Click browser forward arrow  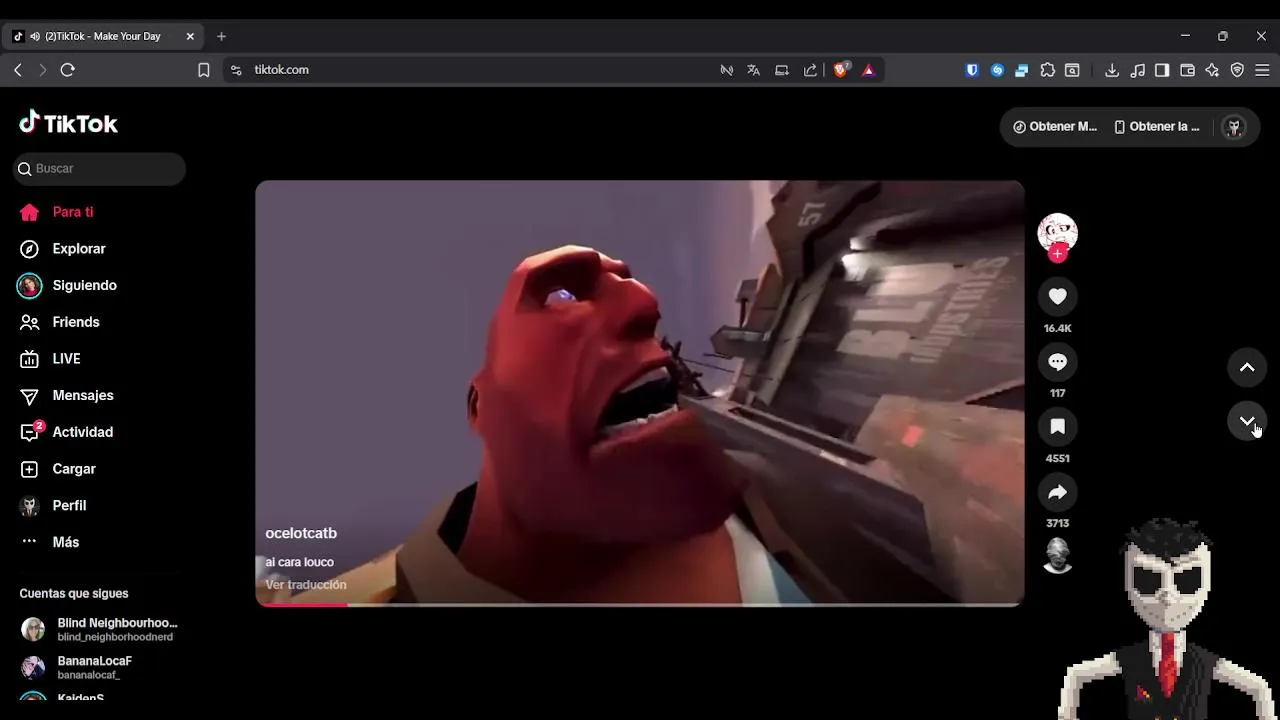[x=42, y=70]
